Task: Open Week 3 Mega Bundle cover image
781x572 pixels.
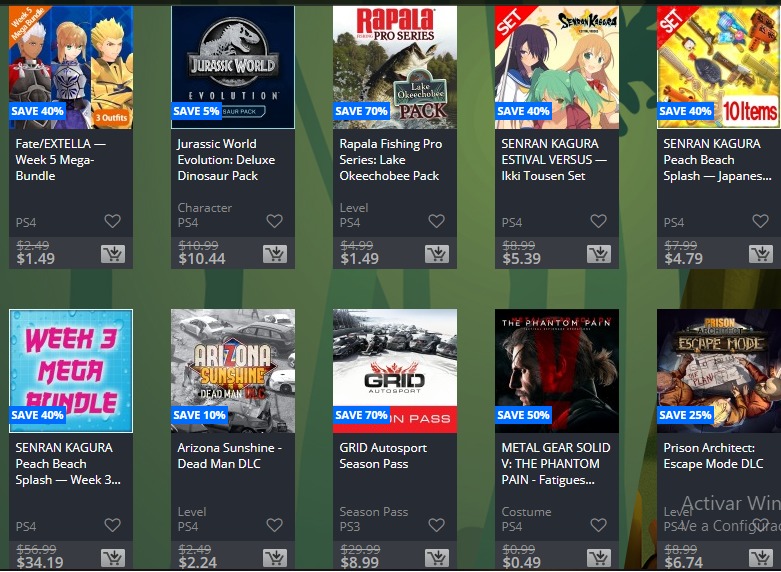Action: click(71, 371)
